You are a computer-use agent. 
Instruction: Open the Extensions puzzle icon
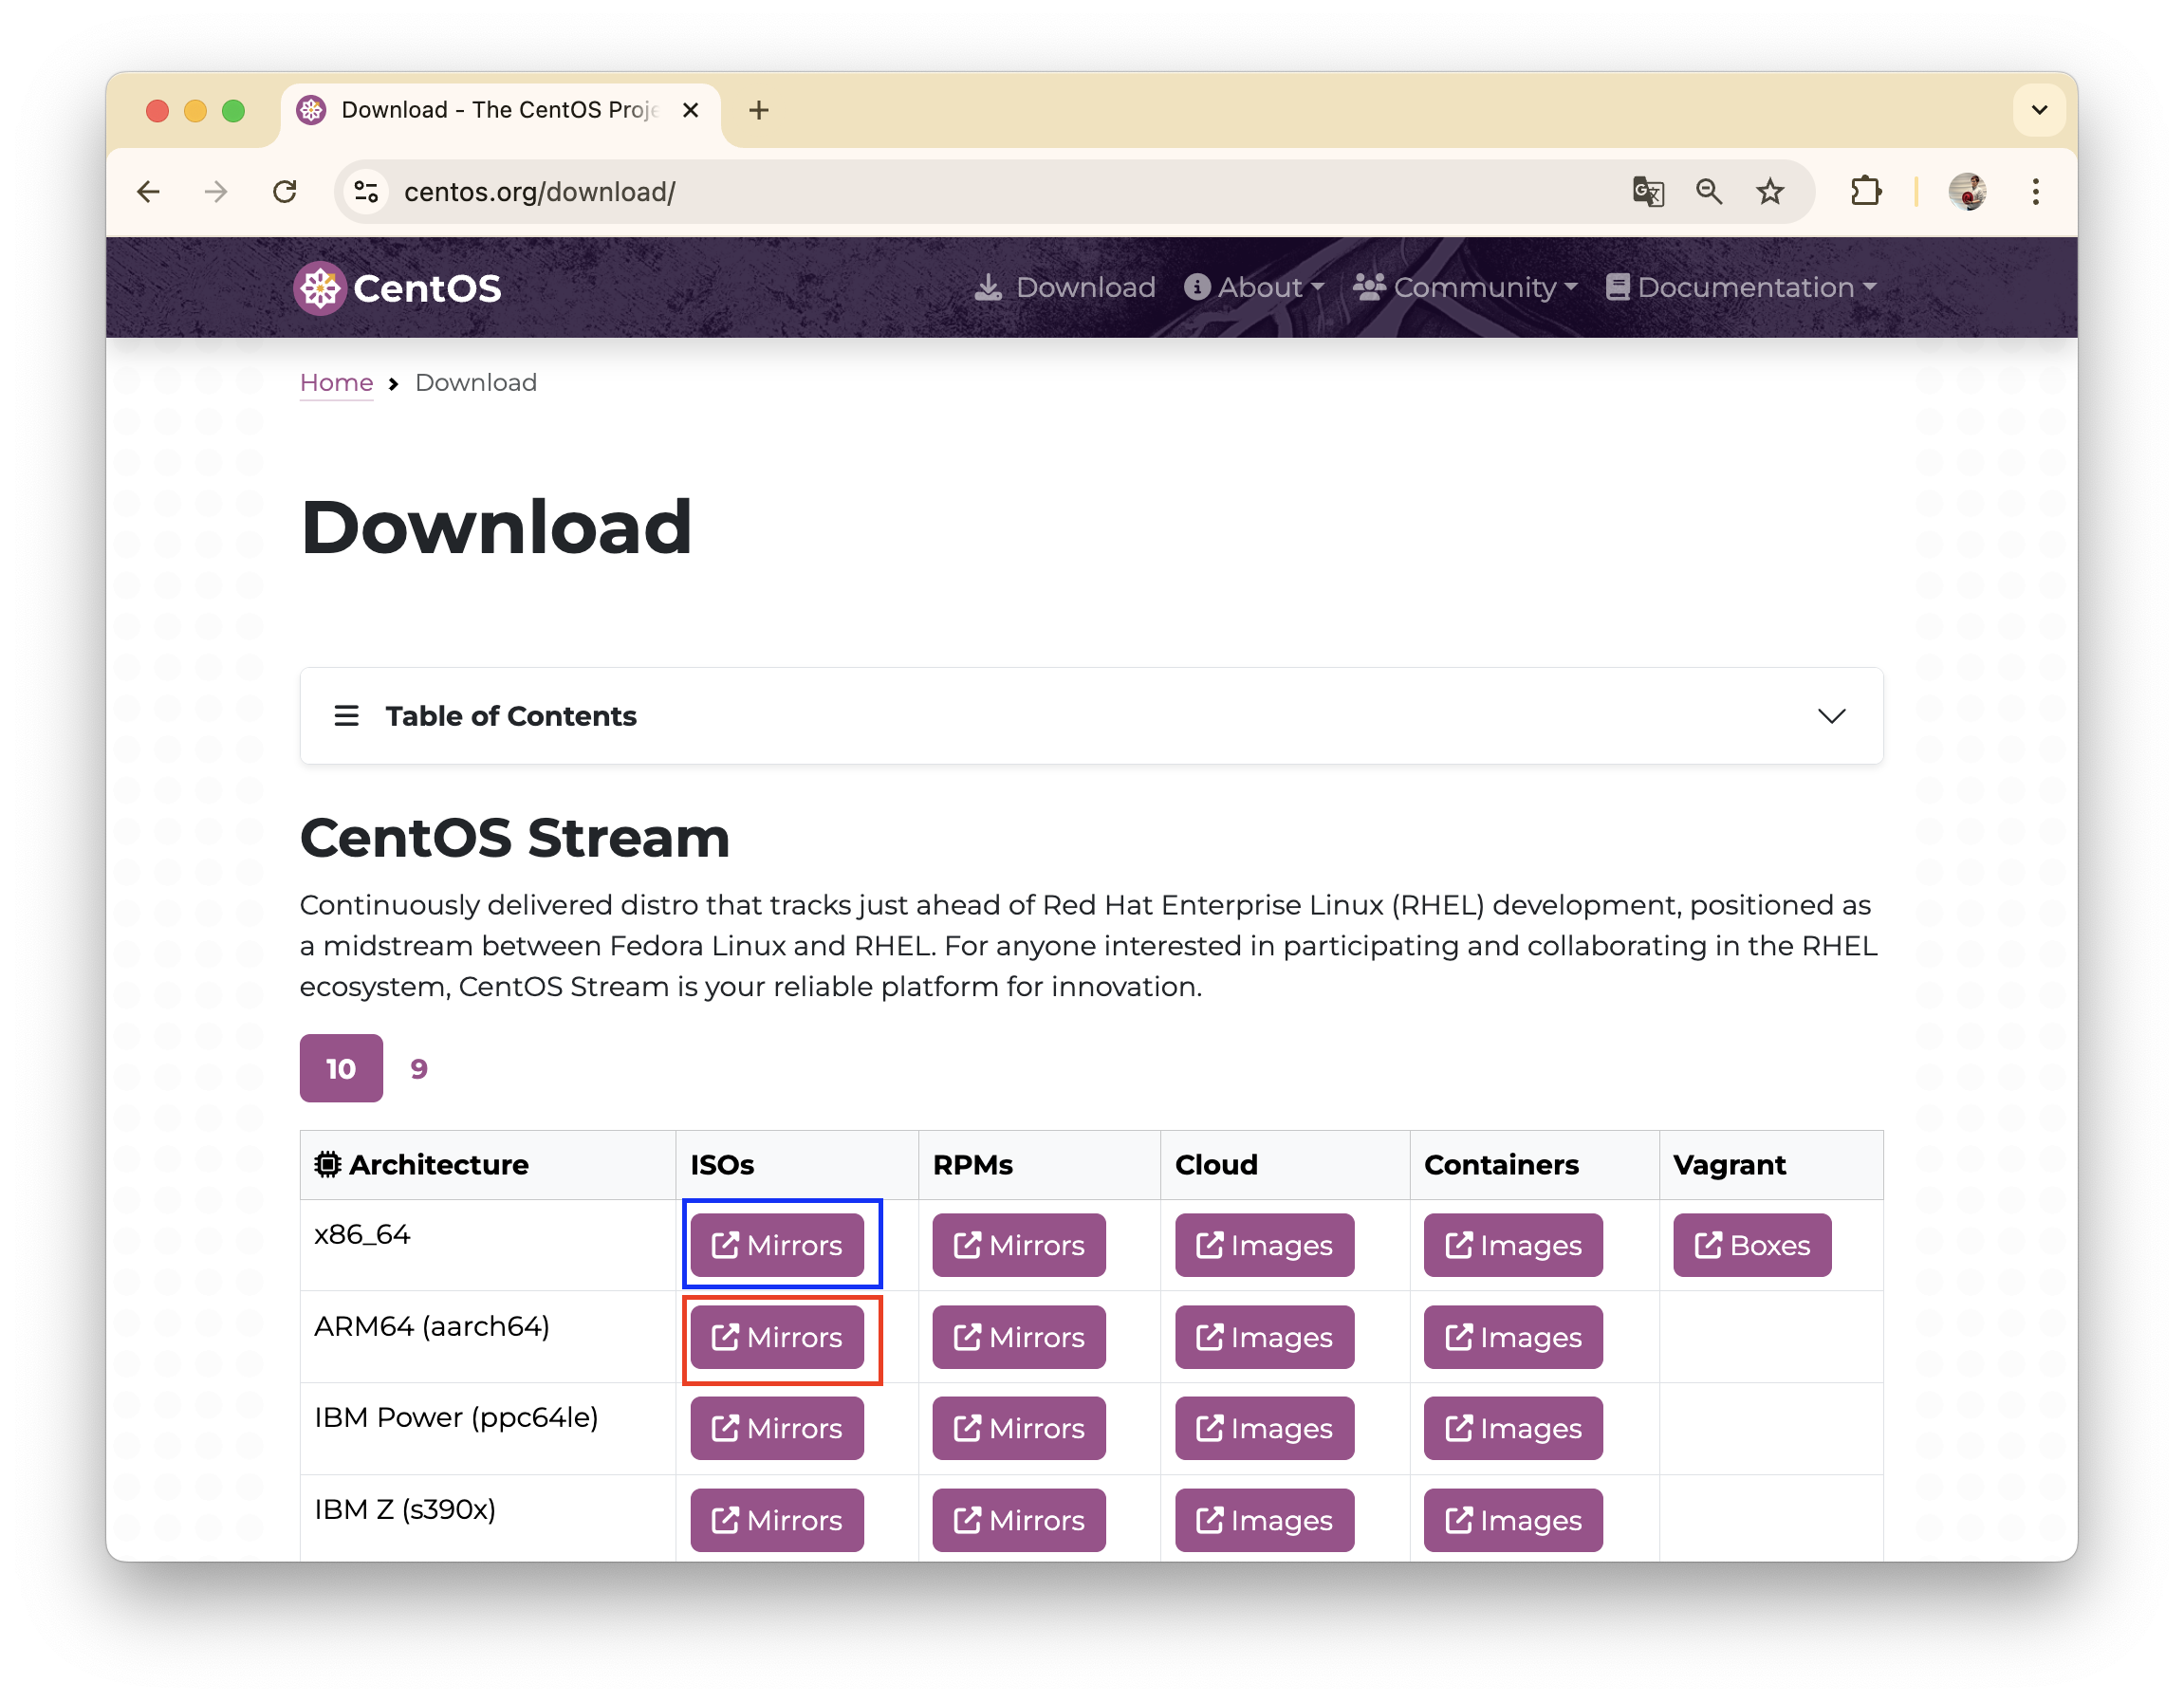click(x=1865, y=191)
